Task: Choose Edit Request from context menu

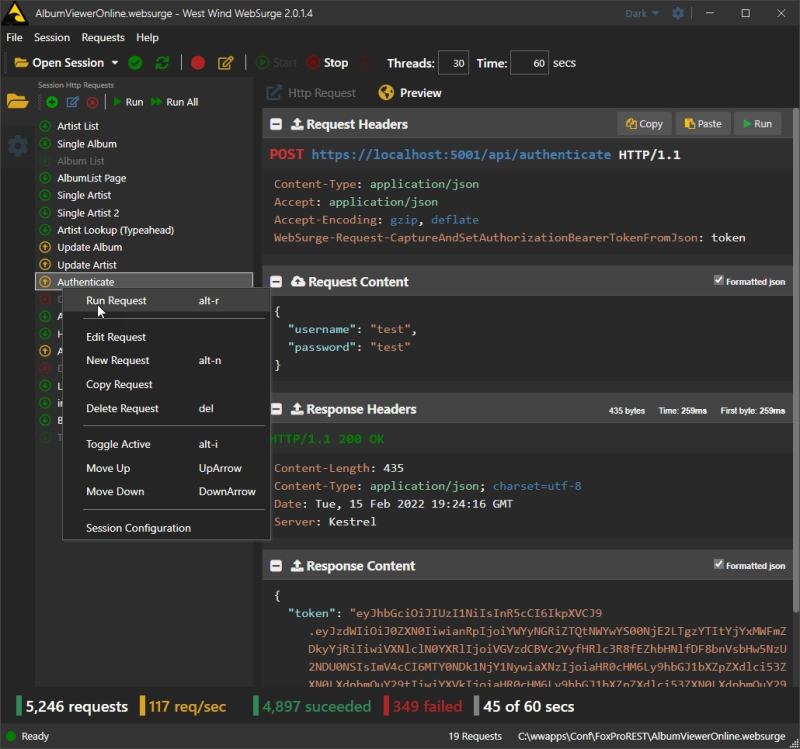Action: (x=166, y=337)
